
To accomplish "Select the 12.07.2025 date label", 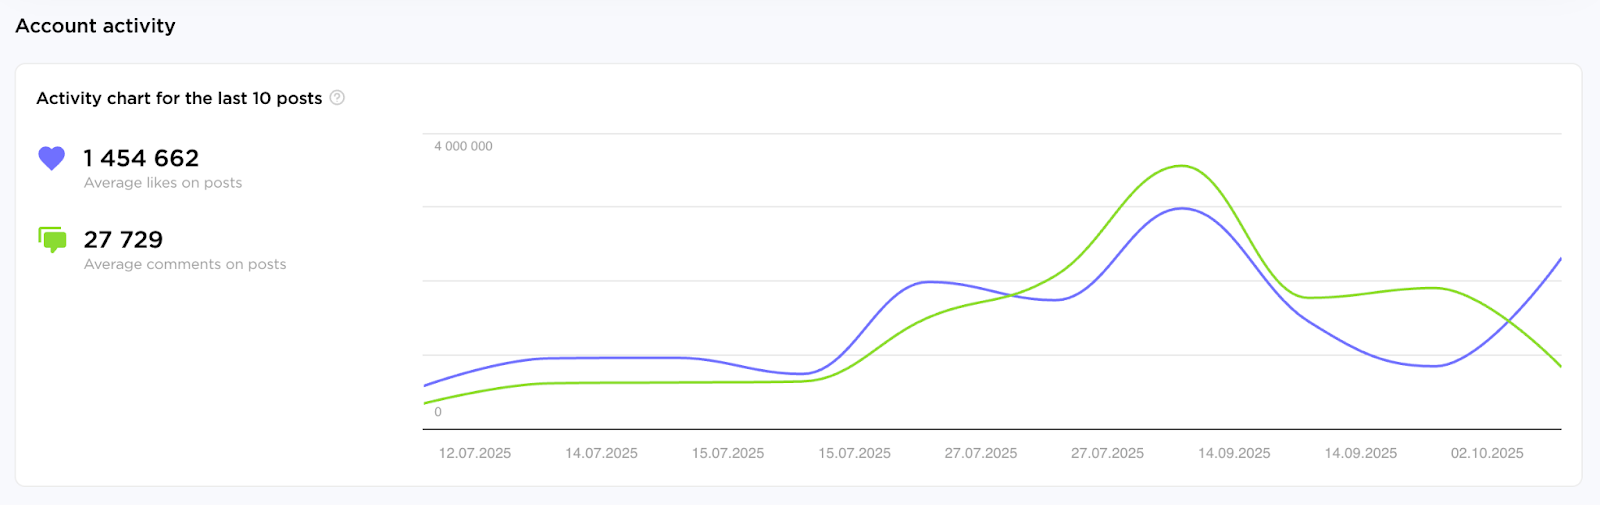I will point(475,453).
